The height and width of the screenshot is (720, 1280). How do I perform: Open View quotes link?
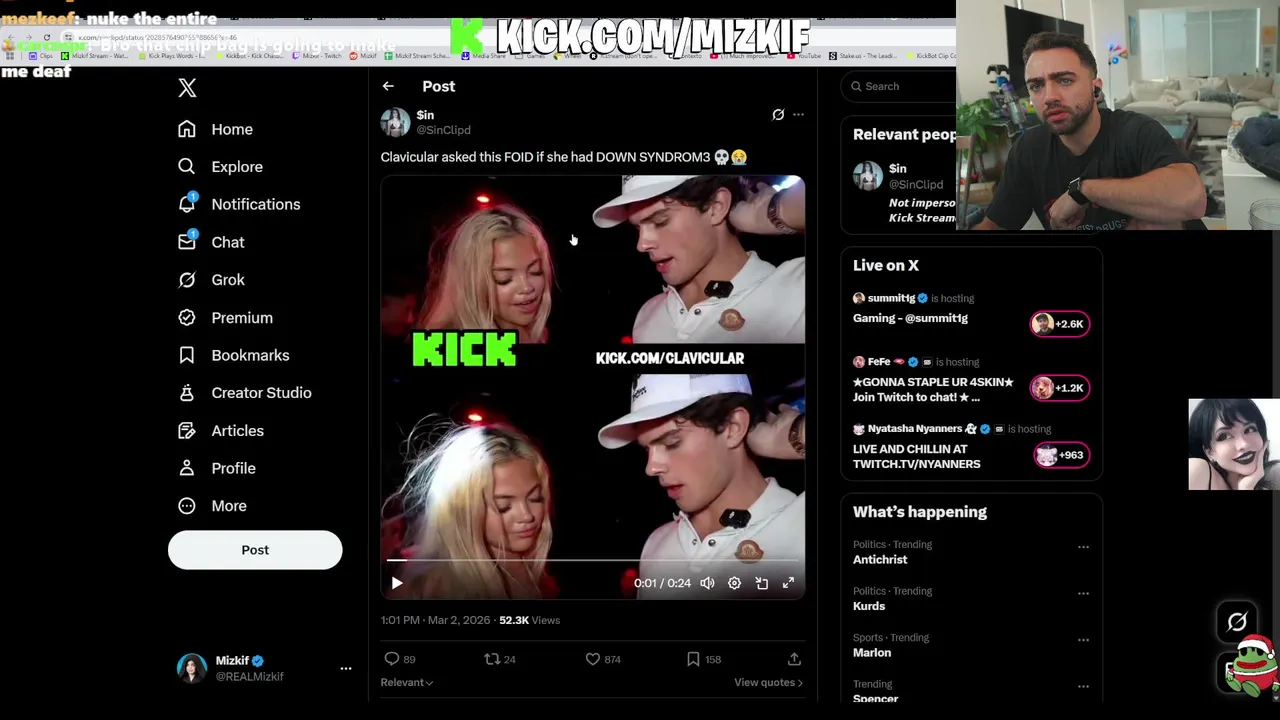768,682
